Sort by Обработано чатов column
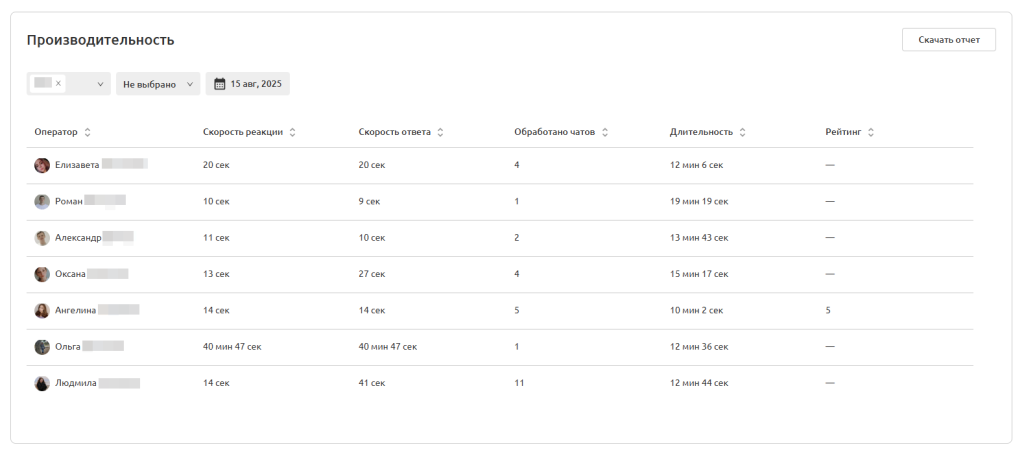 605,132
